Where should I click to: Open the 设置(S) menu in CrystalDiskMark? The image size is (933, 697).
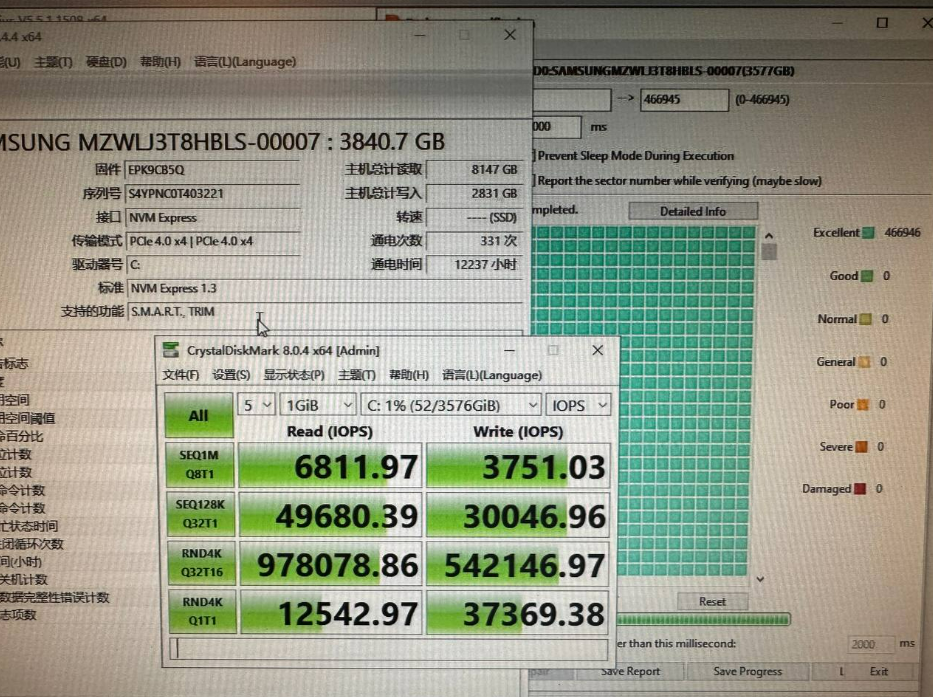231,374
